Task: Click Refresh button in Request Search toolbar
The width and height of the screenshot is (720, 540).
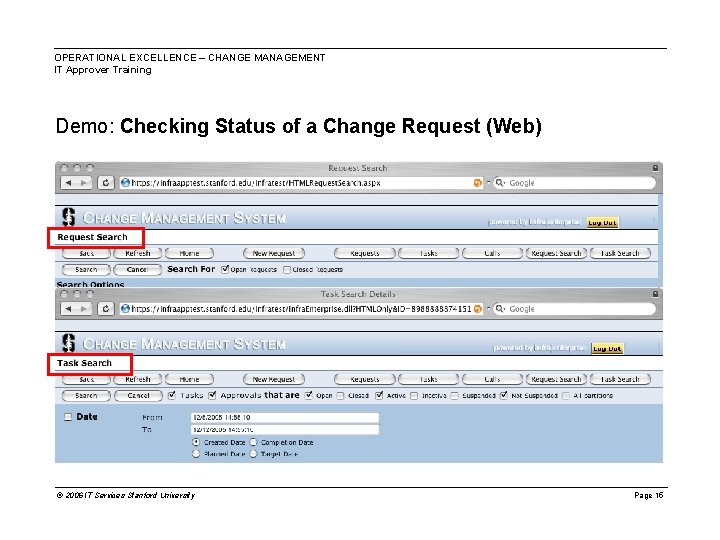Action: 138,253
